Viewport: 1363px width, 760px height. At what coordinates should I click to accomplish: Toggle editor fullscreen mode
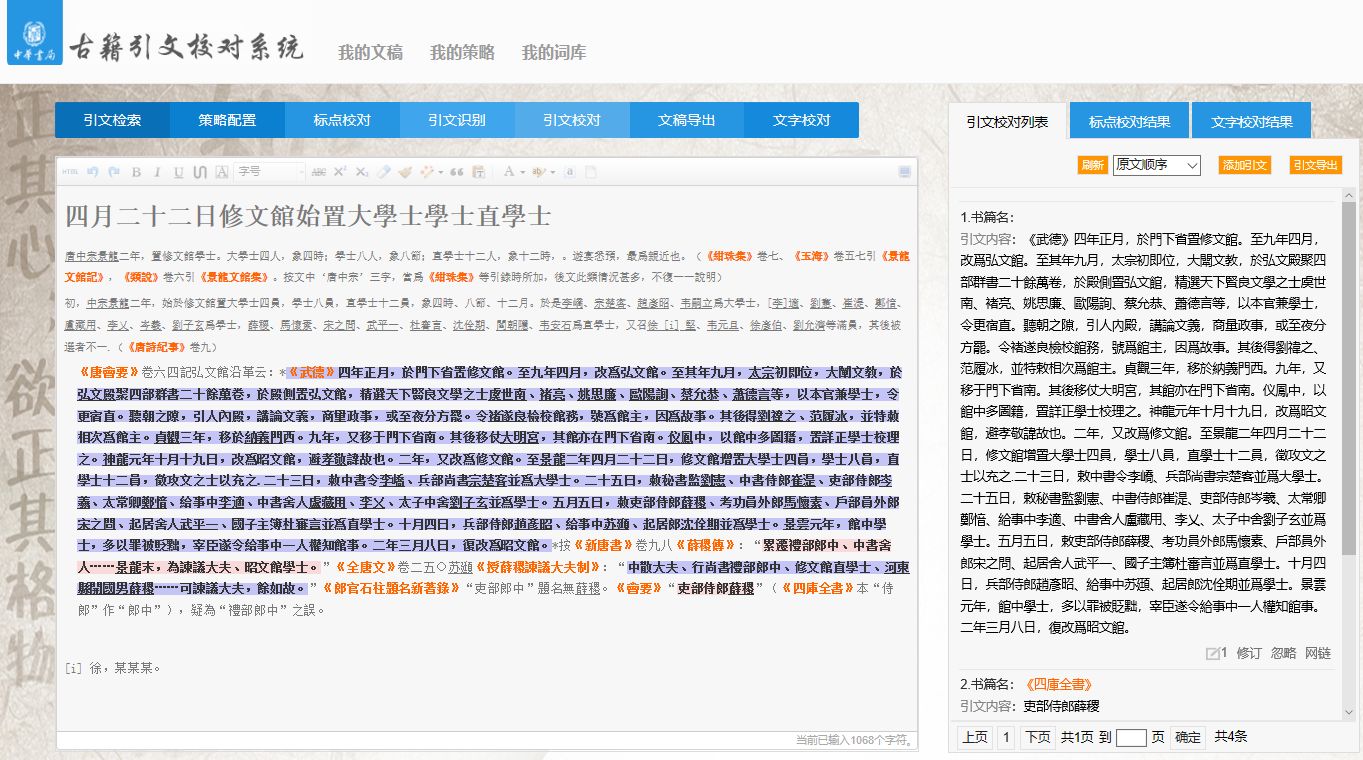[905, 172]
